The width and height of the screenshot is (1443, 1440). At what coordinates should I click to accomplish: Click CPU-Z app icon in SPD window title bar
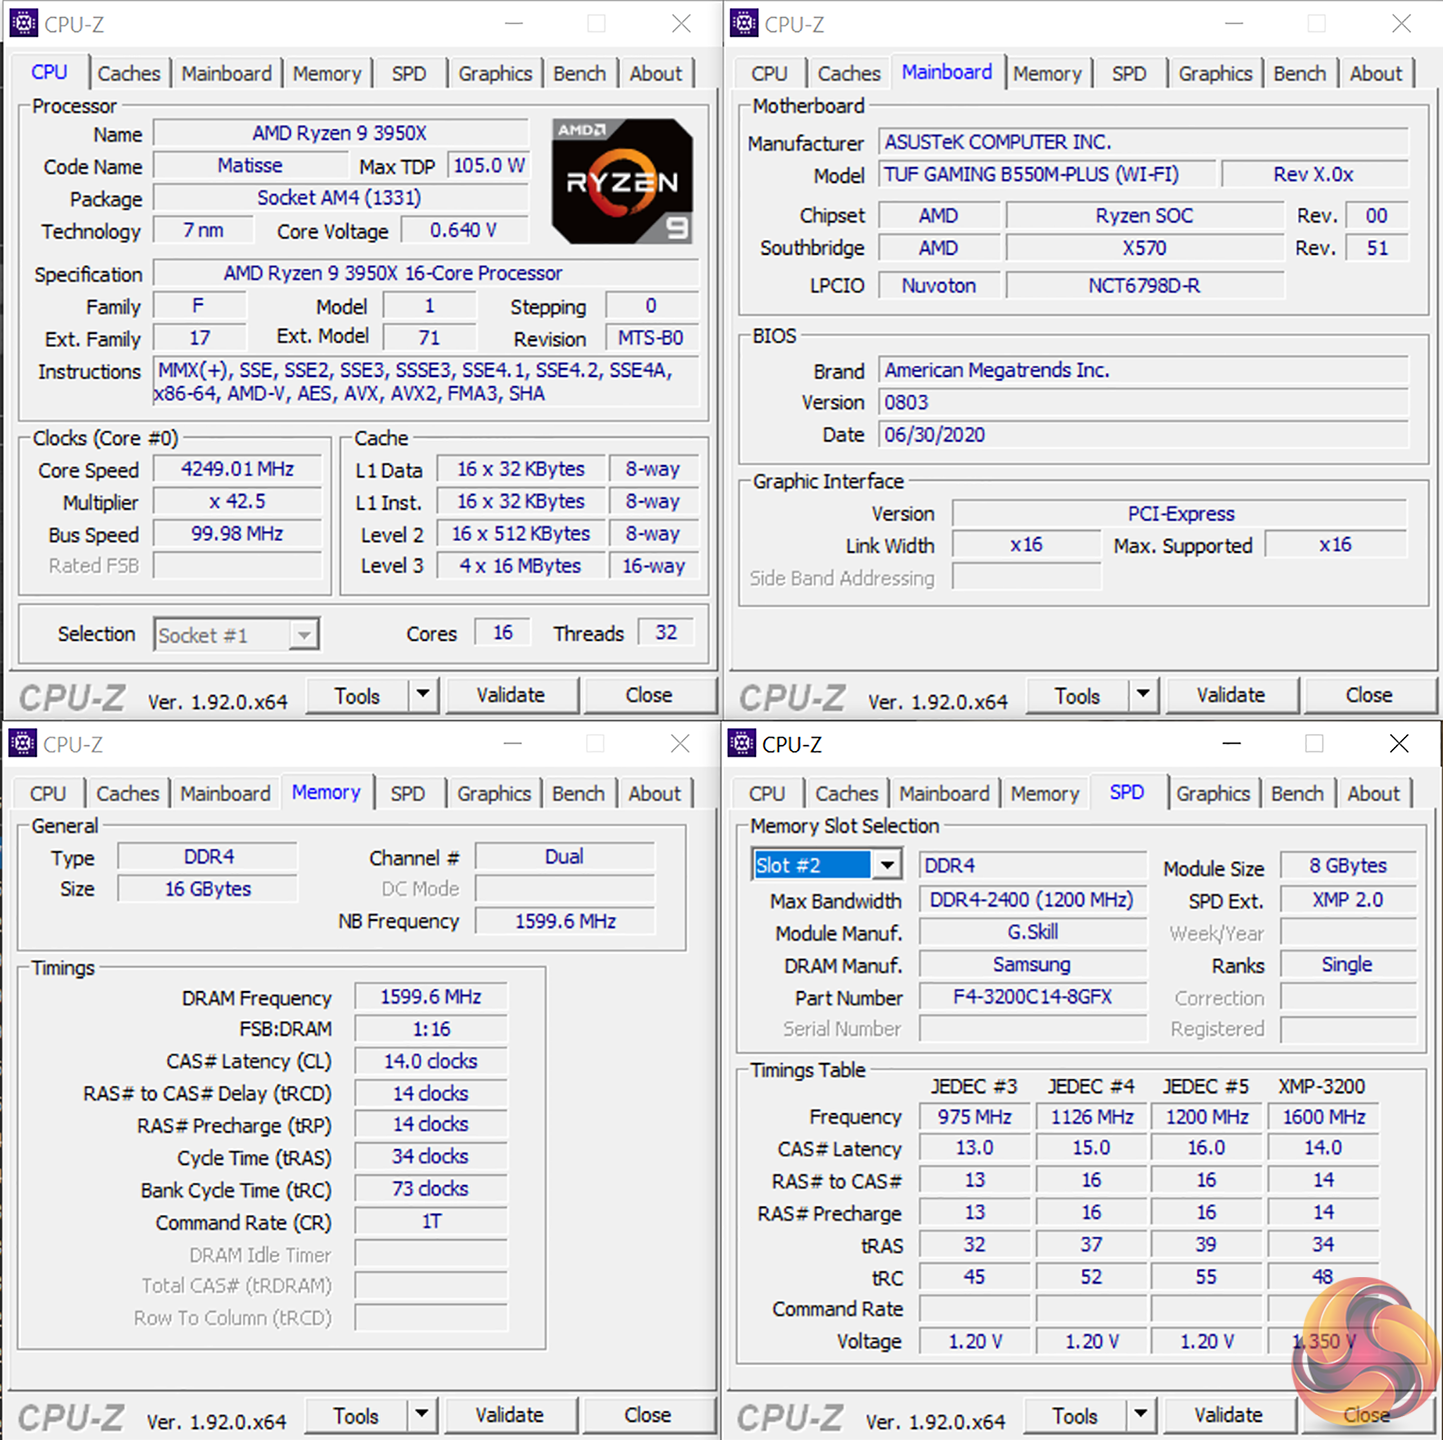point(742,743)
